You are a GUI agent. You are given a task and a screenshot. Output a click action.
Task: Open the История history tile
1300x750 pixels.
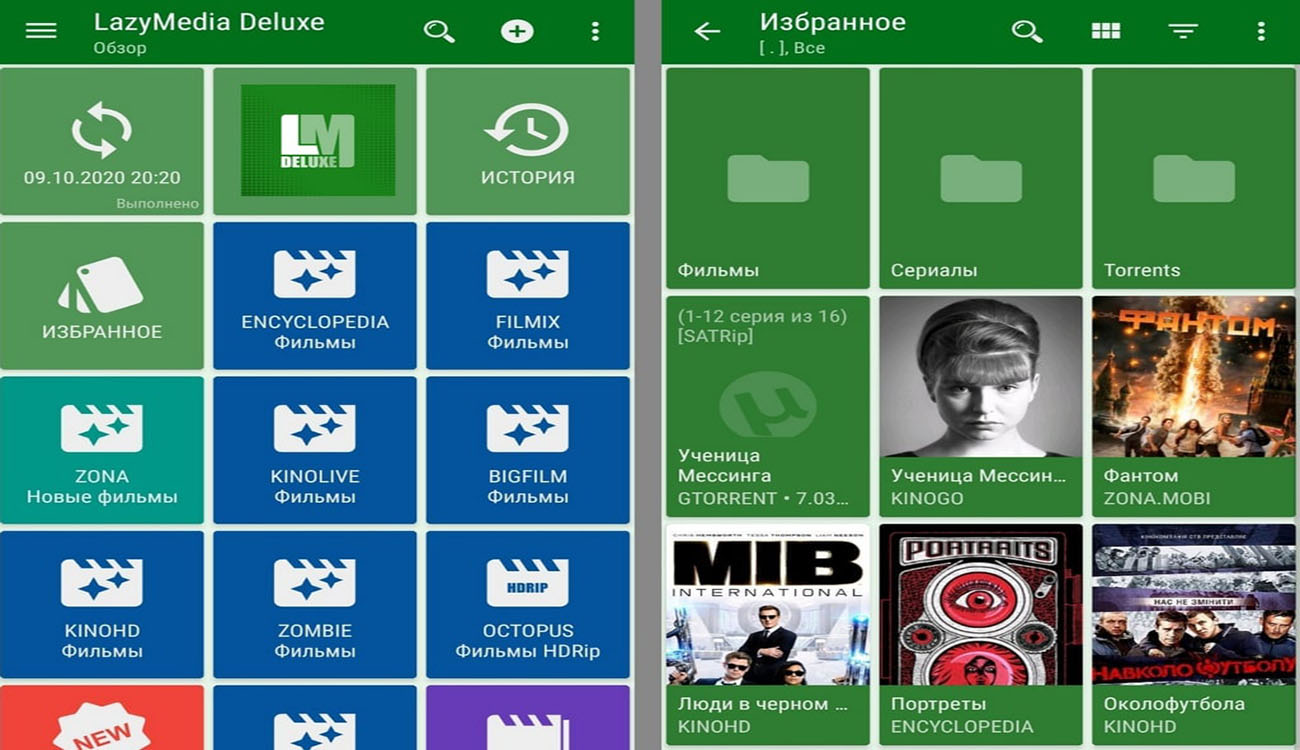coord(528,142)
